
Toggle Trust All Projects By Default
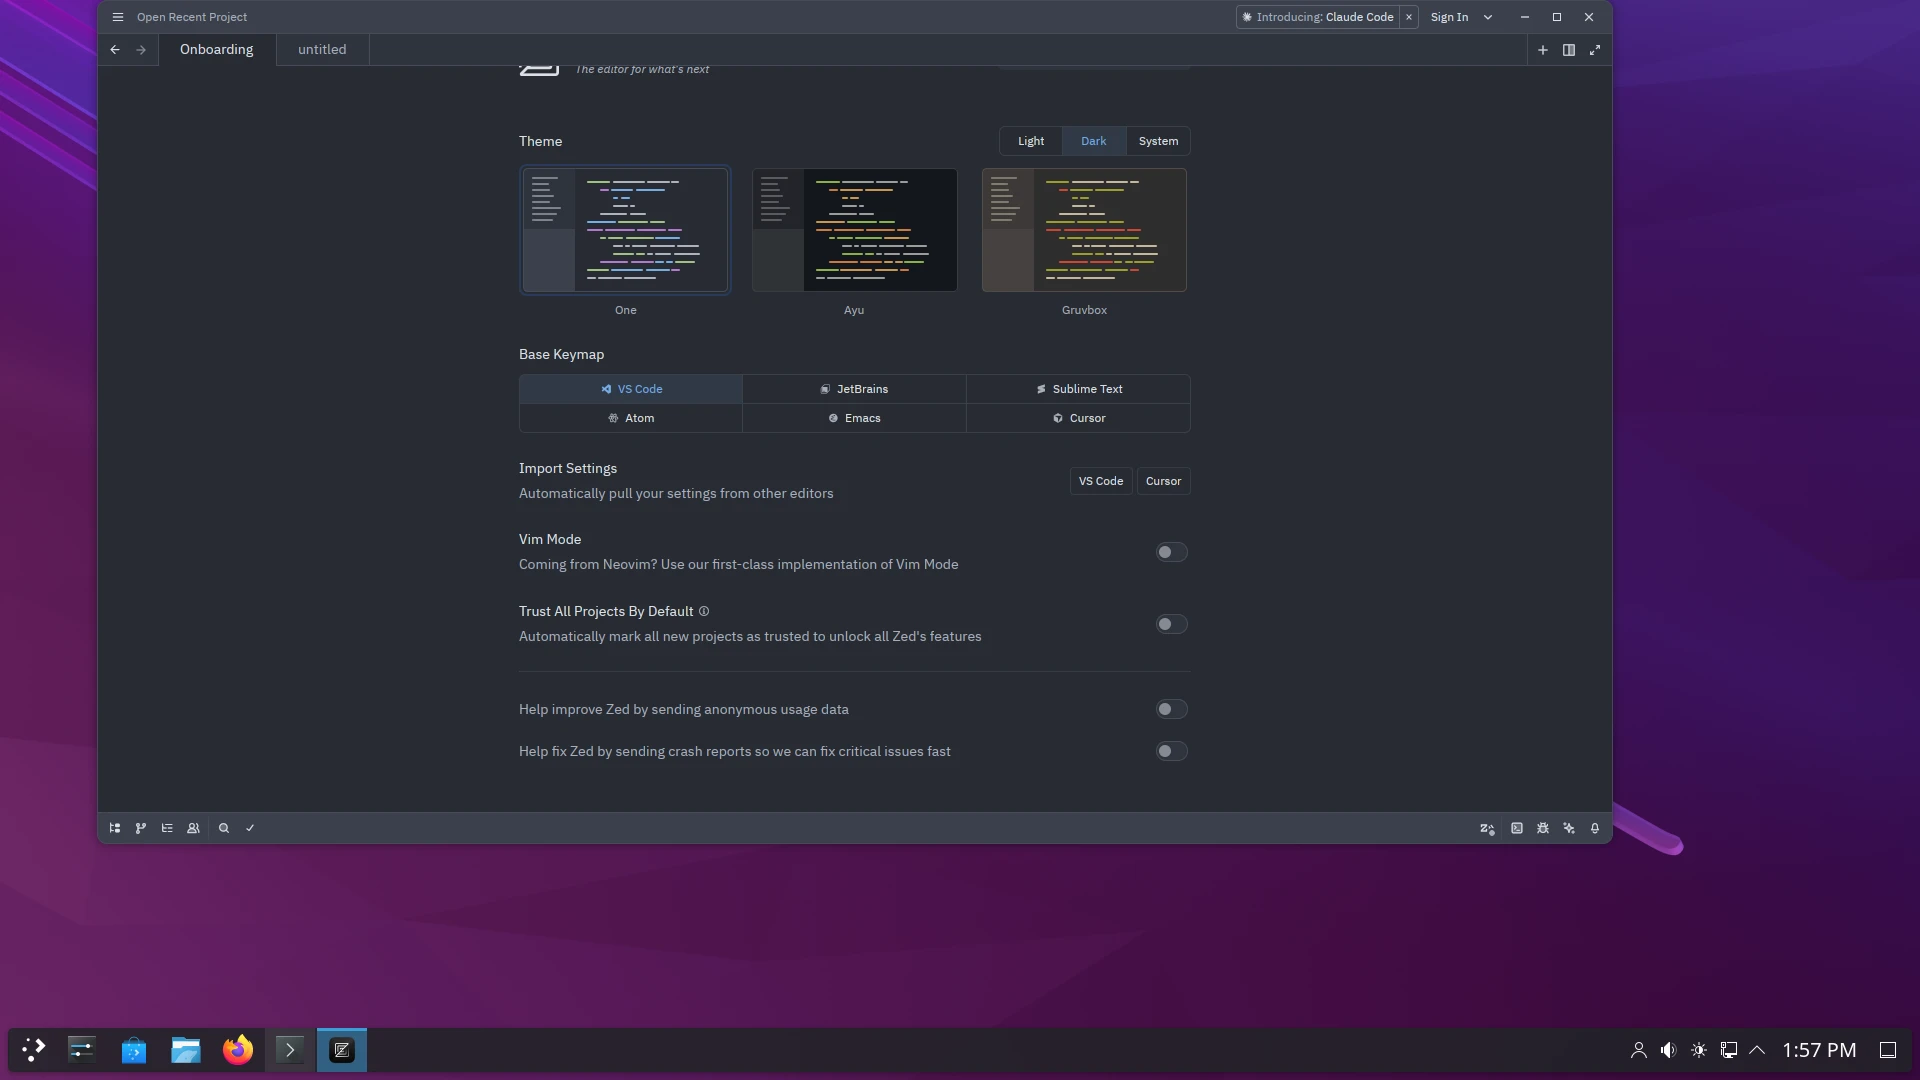1171,624
